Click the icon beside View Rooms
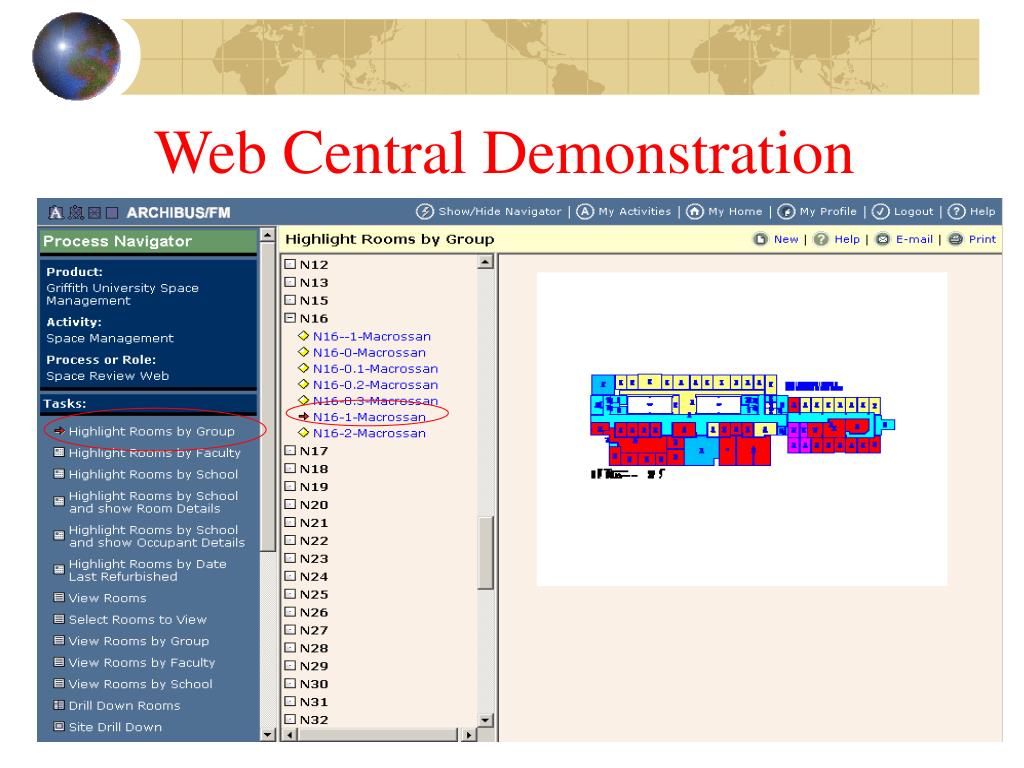 [59, 598]
